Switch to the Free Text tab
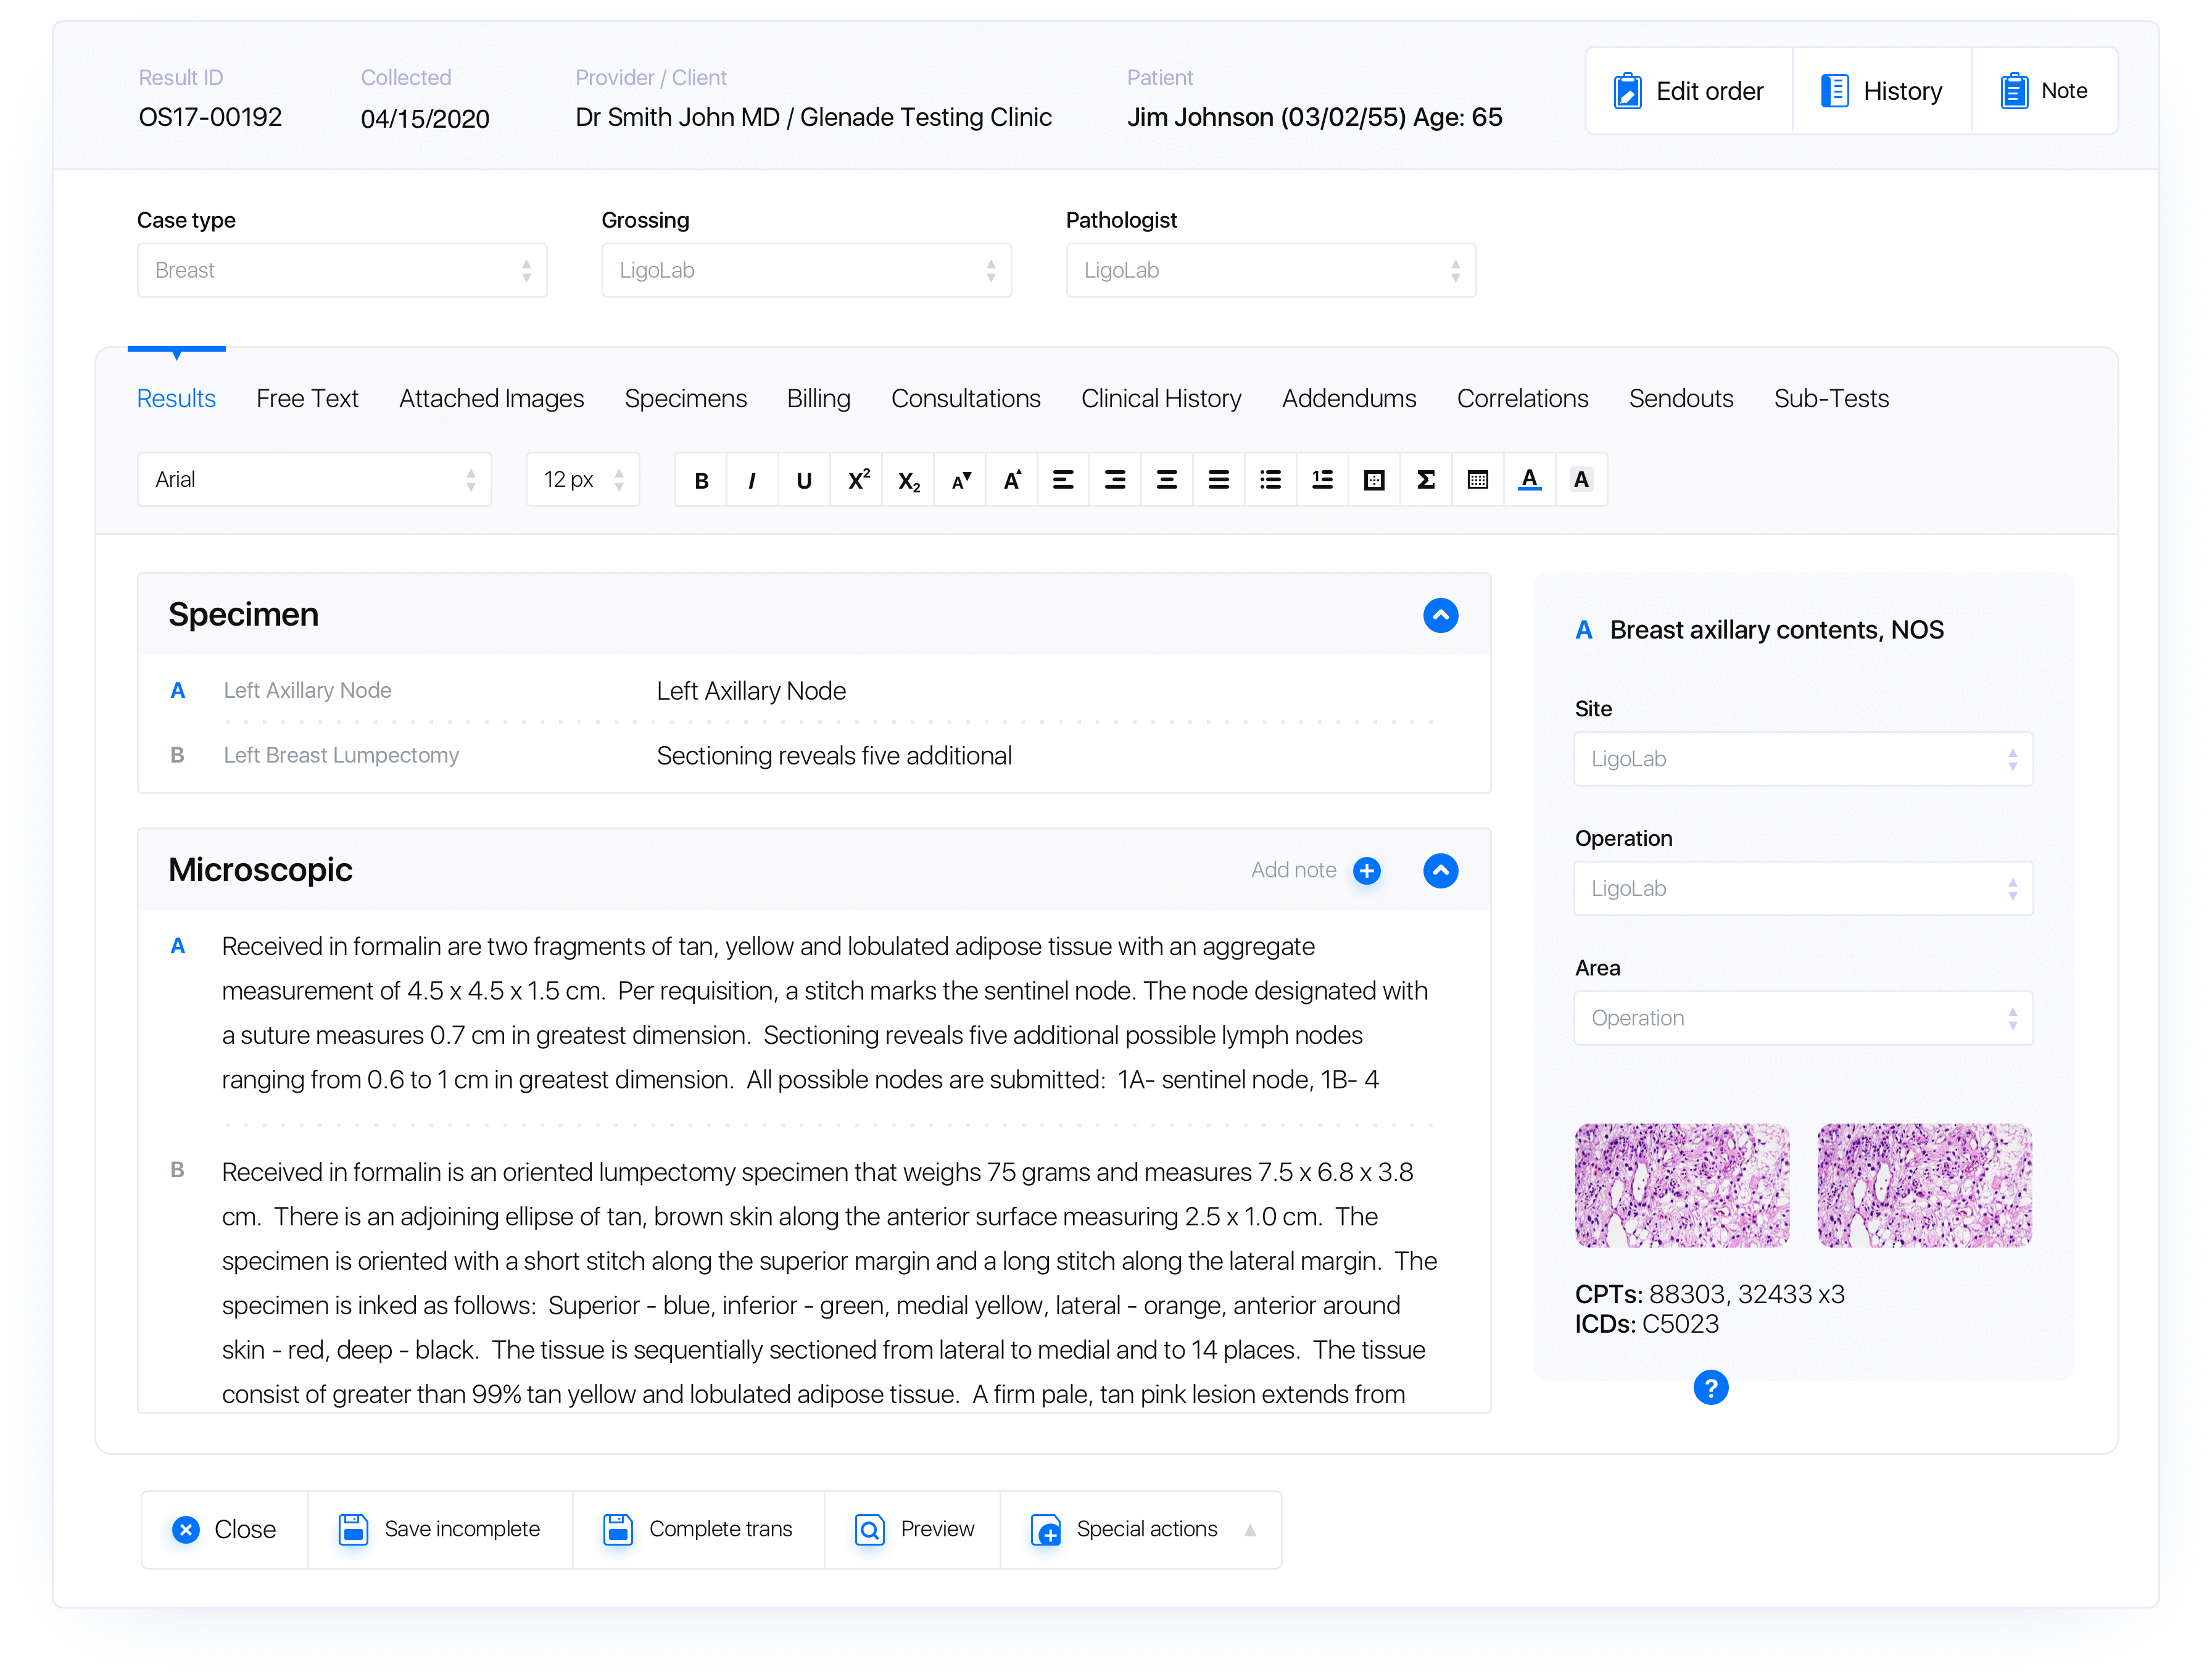This screenshot has height=1677, width=2212. pyautogui.click(x=307, y=399)
